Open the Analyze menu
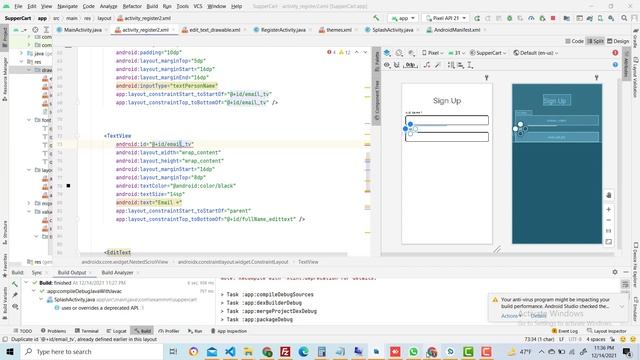This screenshot has height=360, width=640. (x=108, y=7)
